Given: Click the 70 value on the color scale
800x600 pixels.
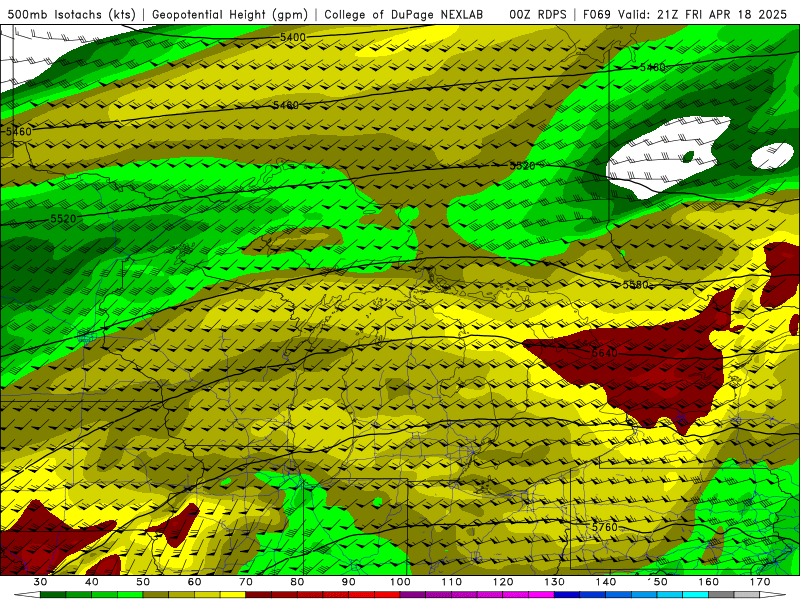Looking at the screenshot, I should 246,582.
